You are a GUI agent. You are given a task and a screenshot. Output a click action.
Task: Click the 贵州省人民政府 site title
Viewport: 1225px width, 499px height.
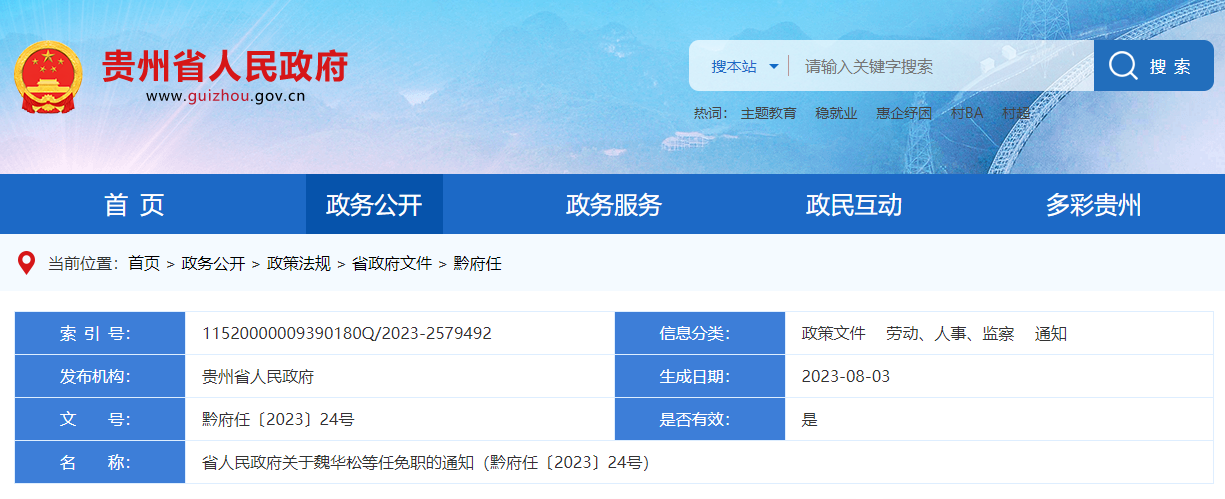(225, 66)
